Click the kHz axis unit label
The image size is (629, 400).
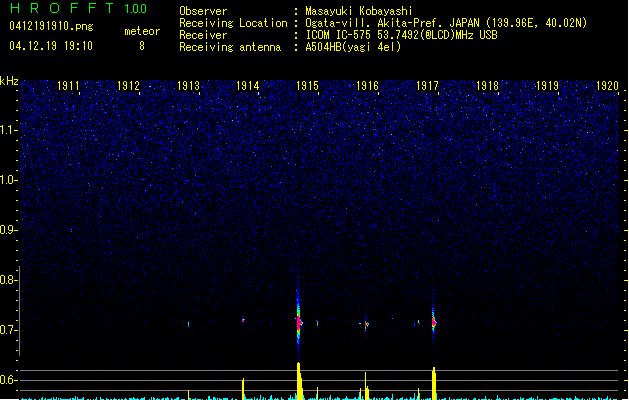point(9,81)
